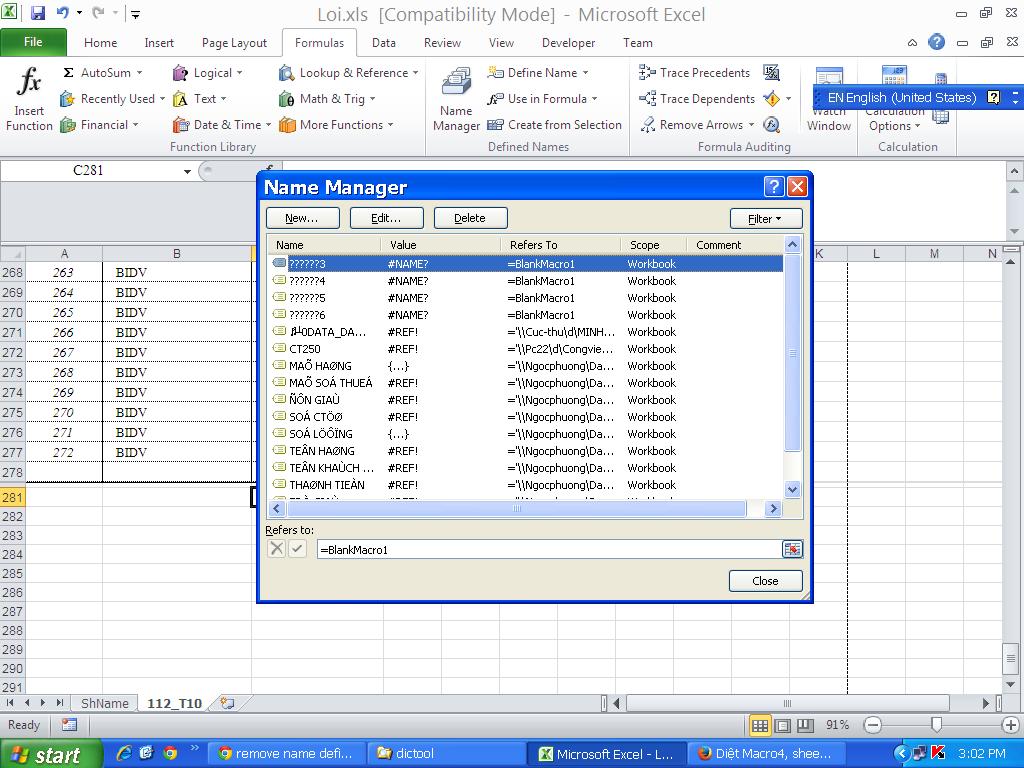1024x768 pixels.
Task: Open the AutoSum dropdown arrow
Action: (139, 73)
